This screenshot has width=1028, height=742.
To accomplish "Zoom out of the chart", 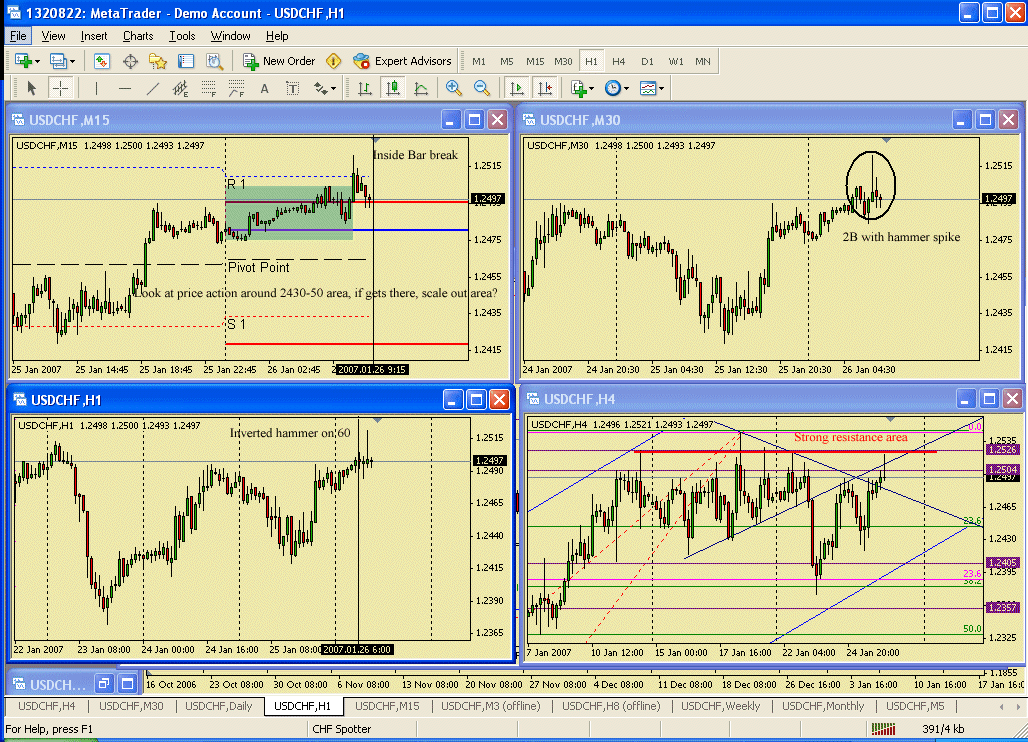I will click(481, 88).
